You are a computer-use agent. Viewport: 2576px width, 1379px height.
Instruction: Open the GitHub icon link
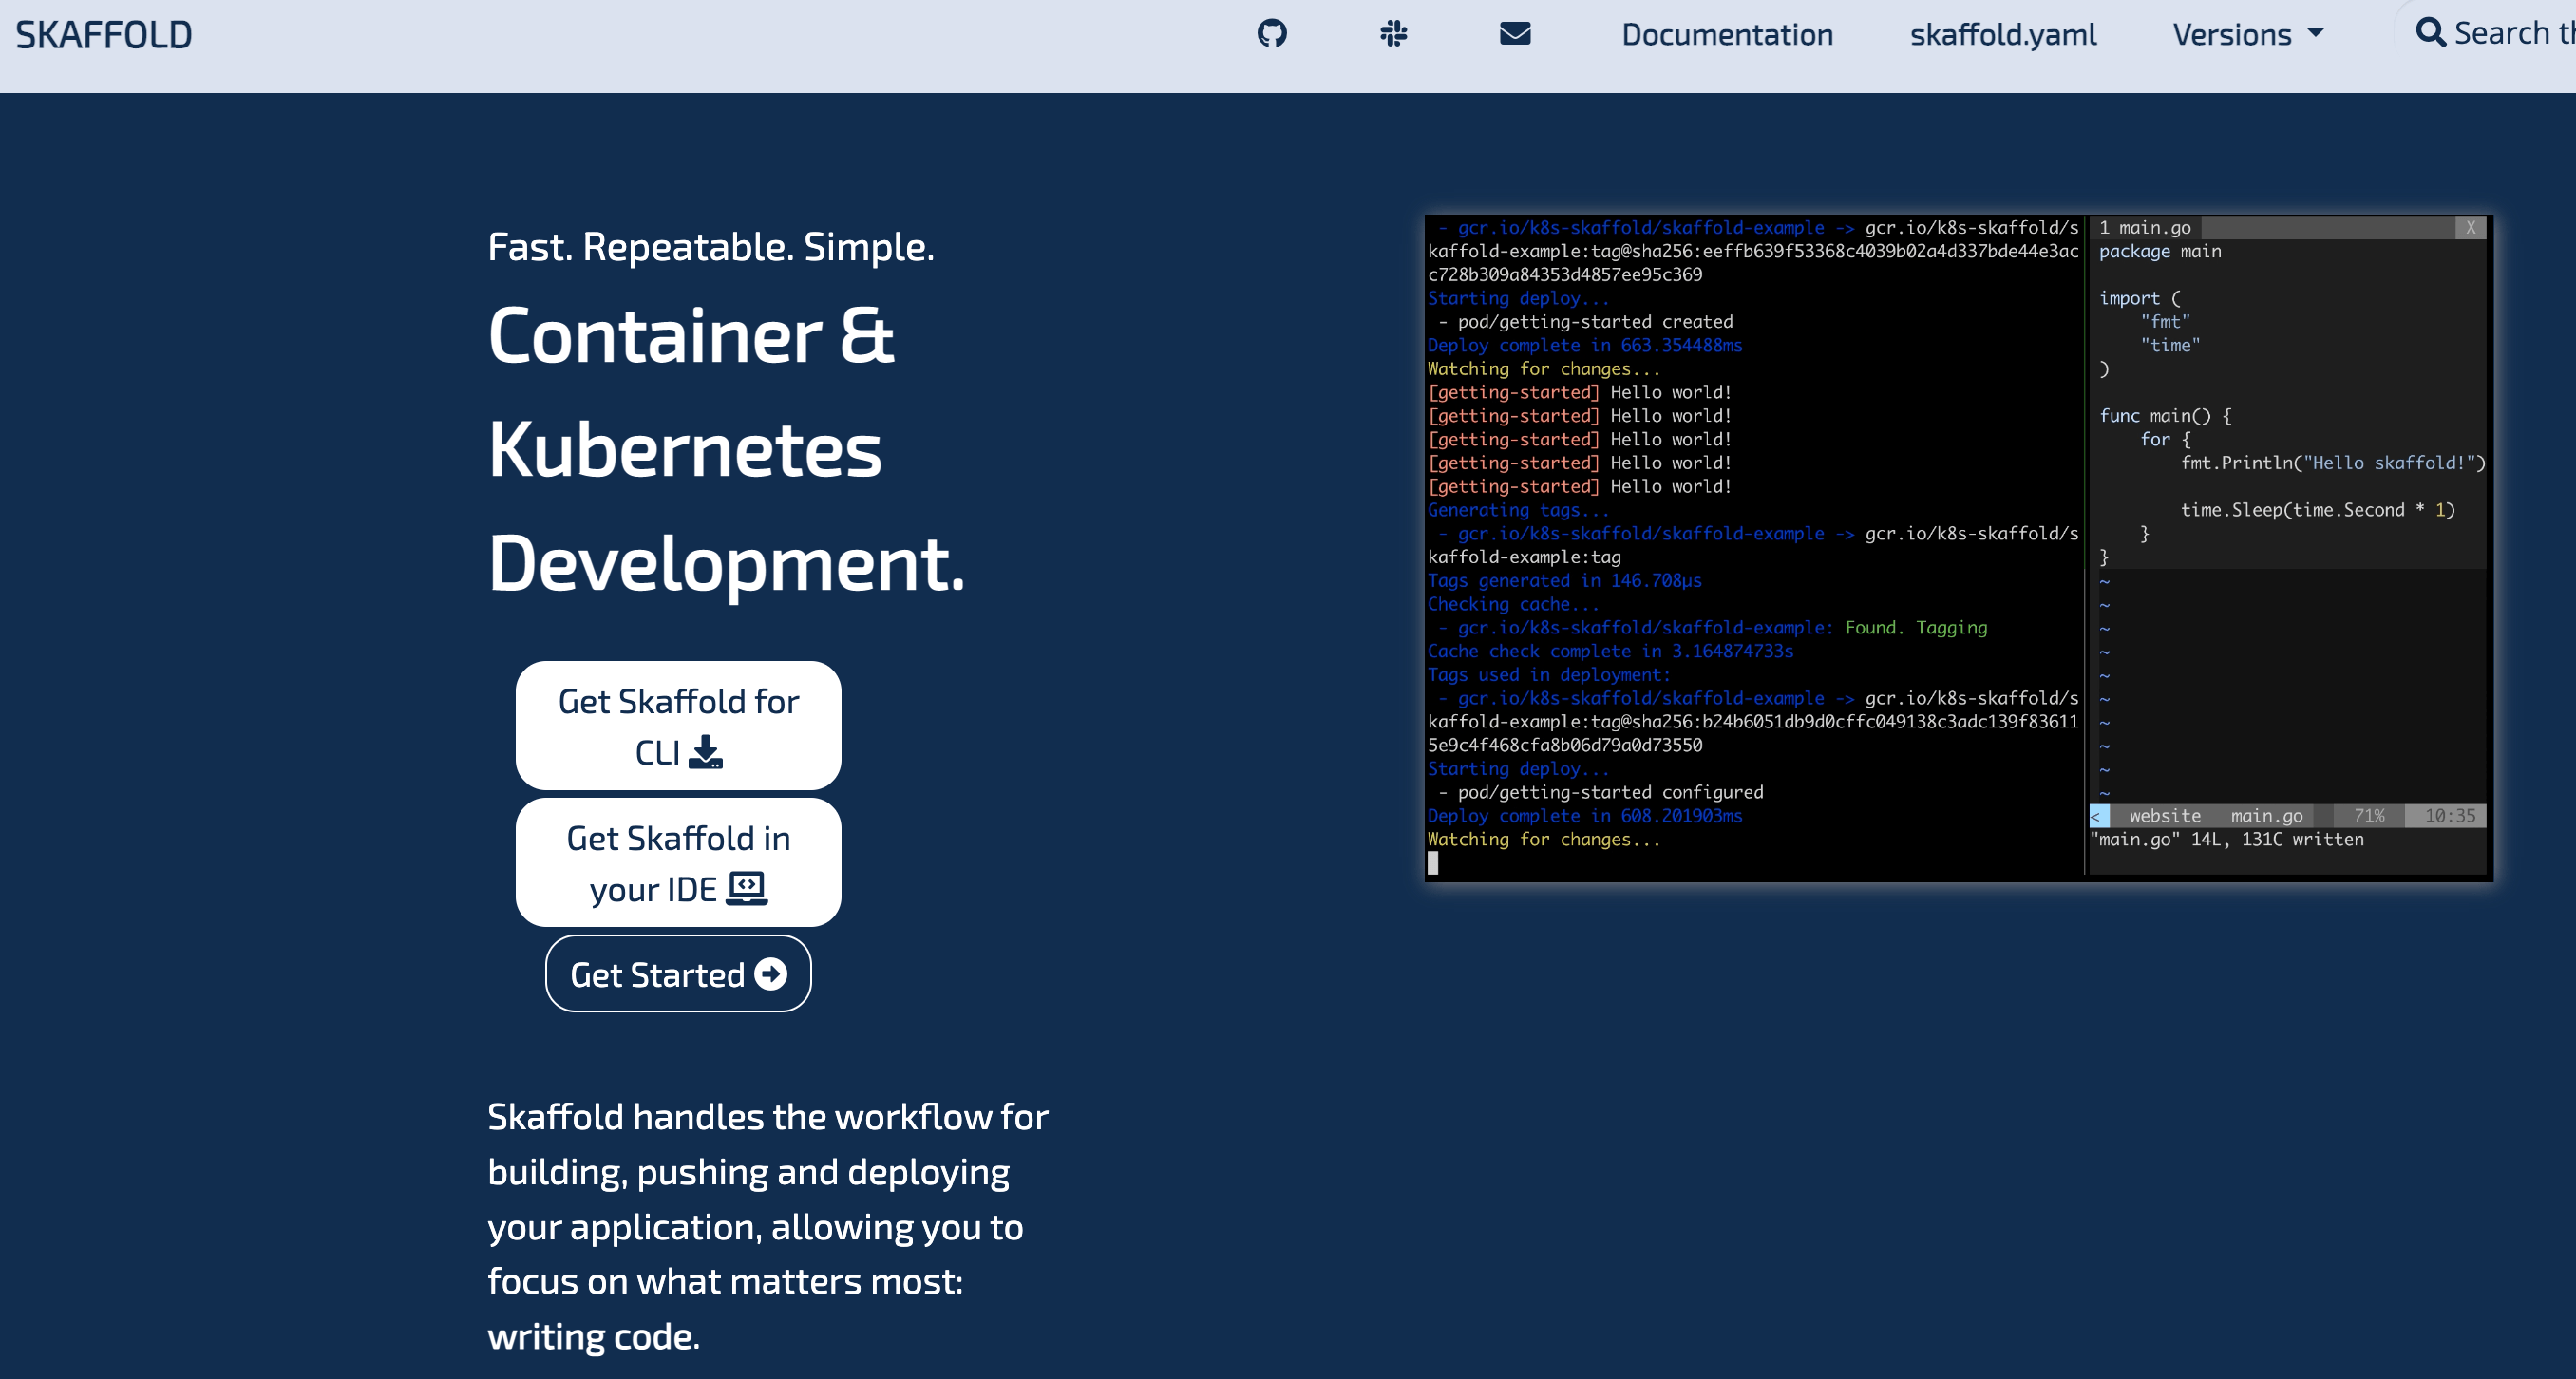click(x=1271, y=34)
